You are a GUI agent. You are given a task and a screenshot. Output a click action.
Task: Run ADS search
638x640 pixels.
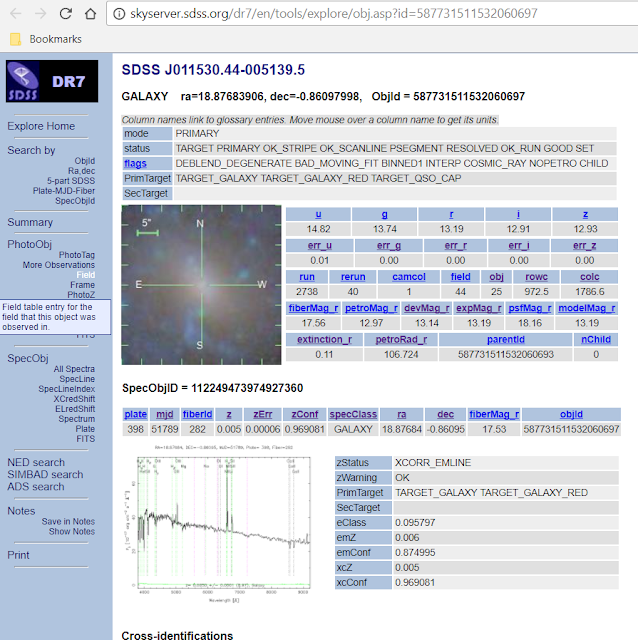[36, 487]
